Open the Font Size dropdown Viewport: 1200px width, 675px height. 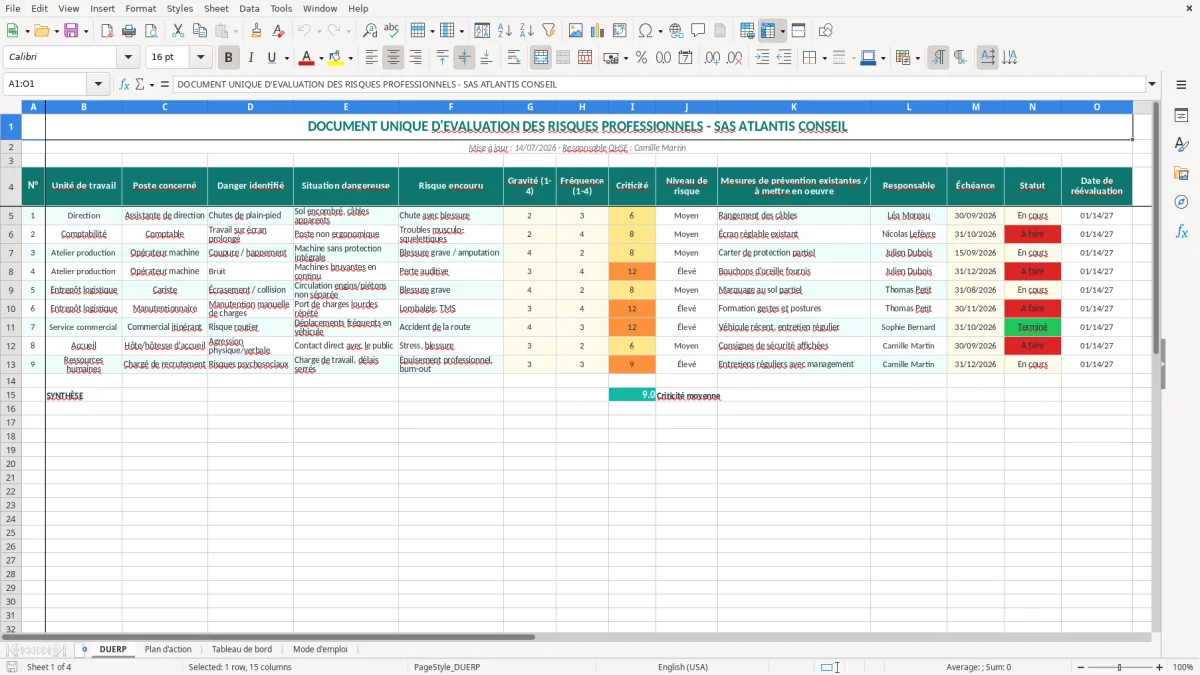(x=201, y=58)
